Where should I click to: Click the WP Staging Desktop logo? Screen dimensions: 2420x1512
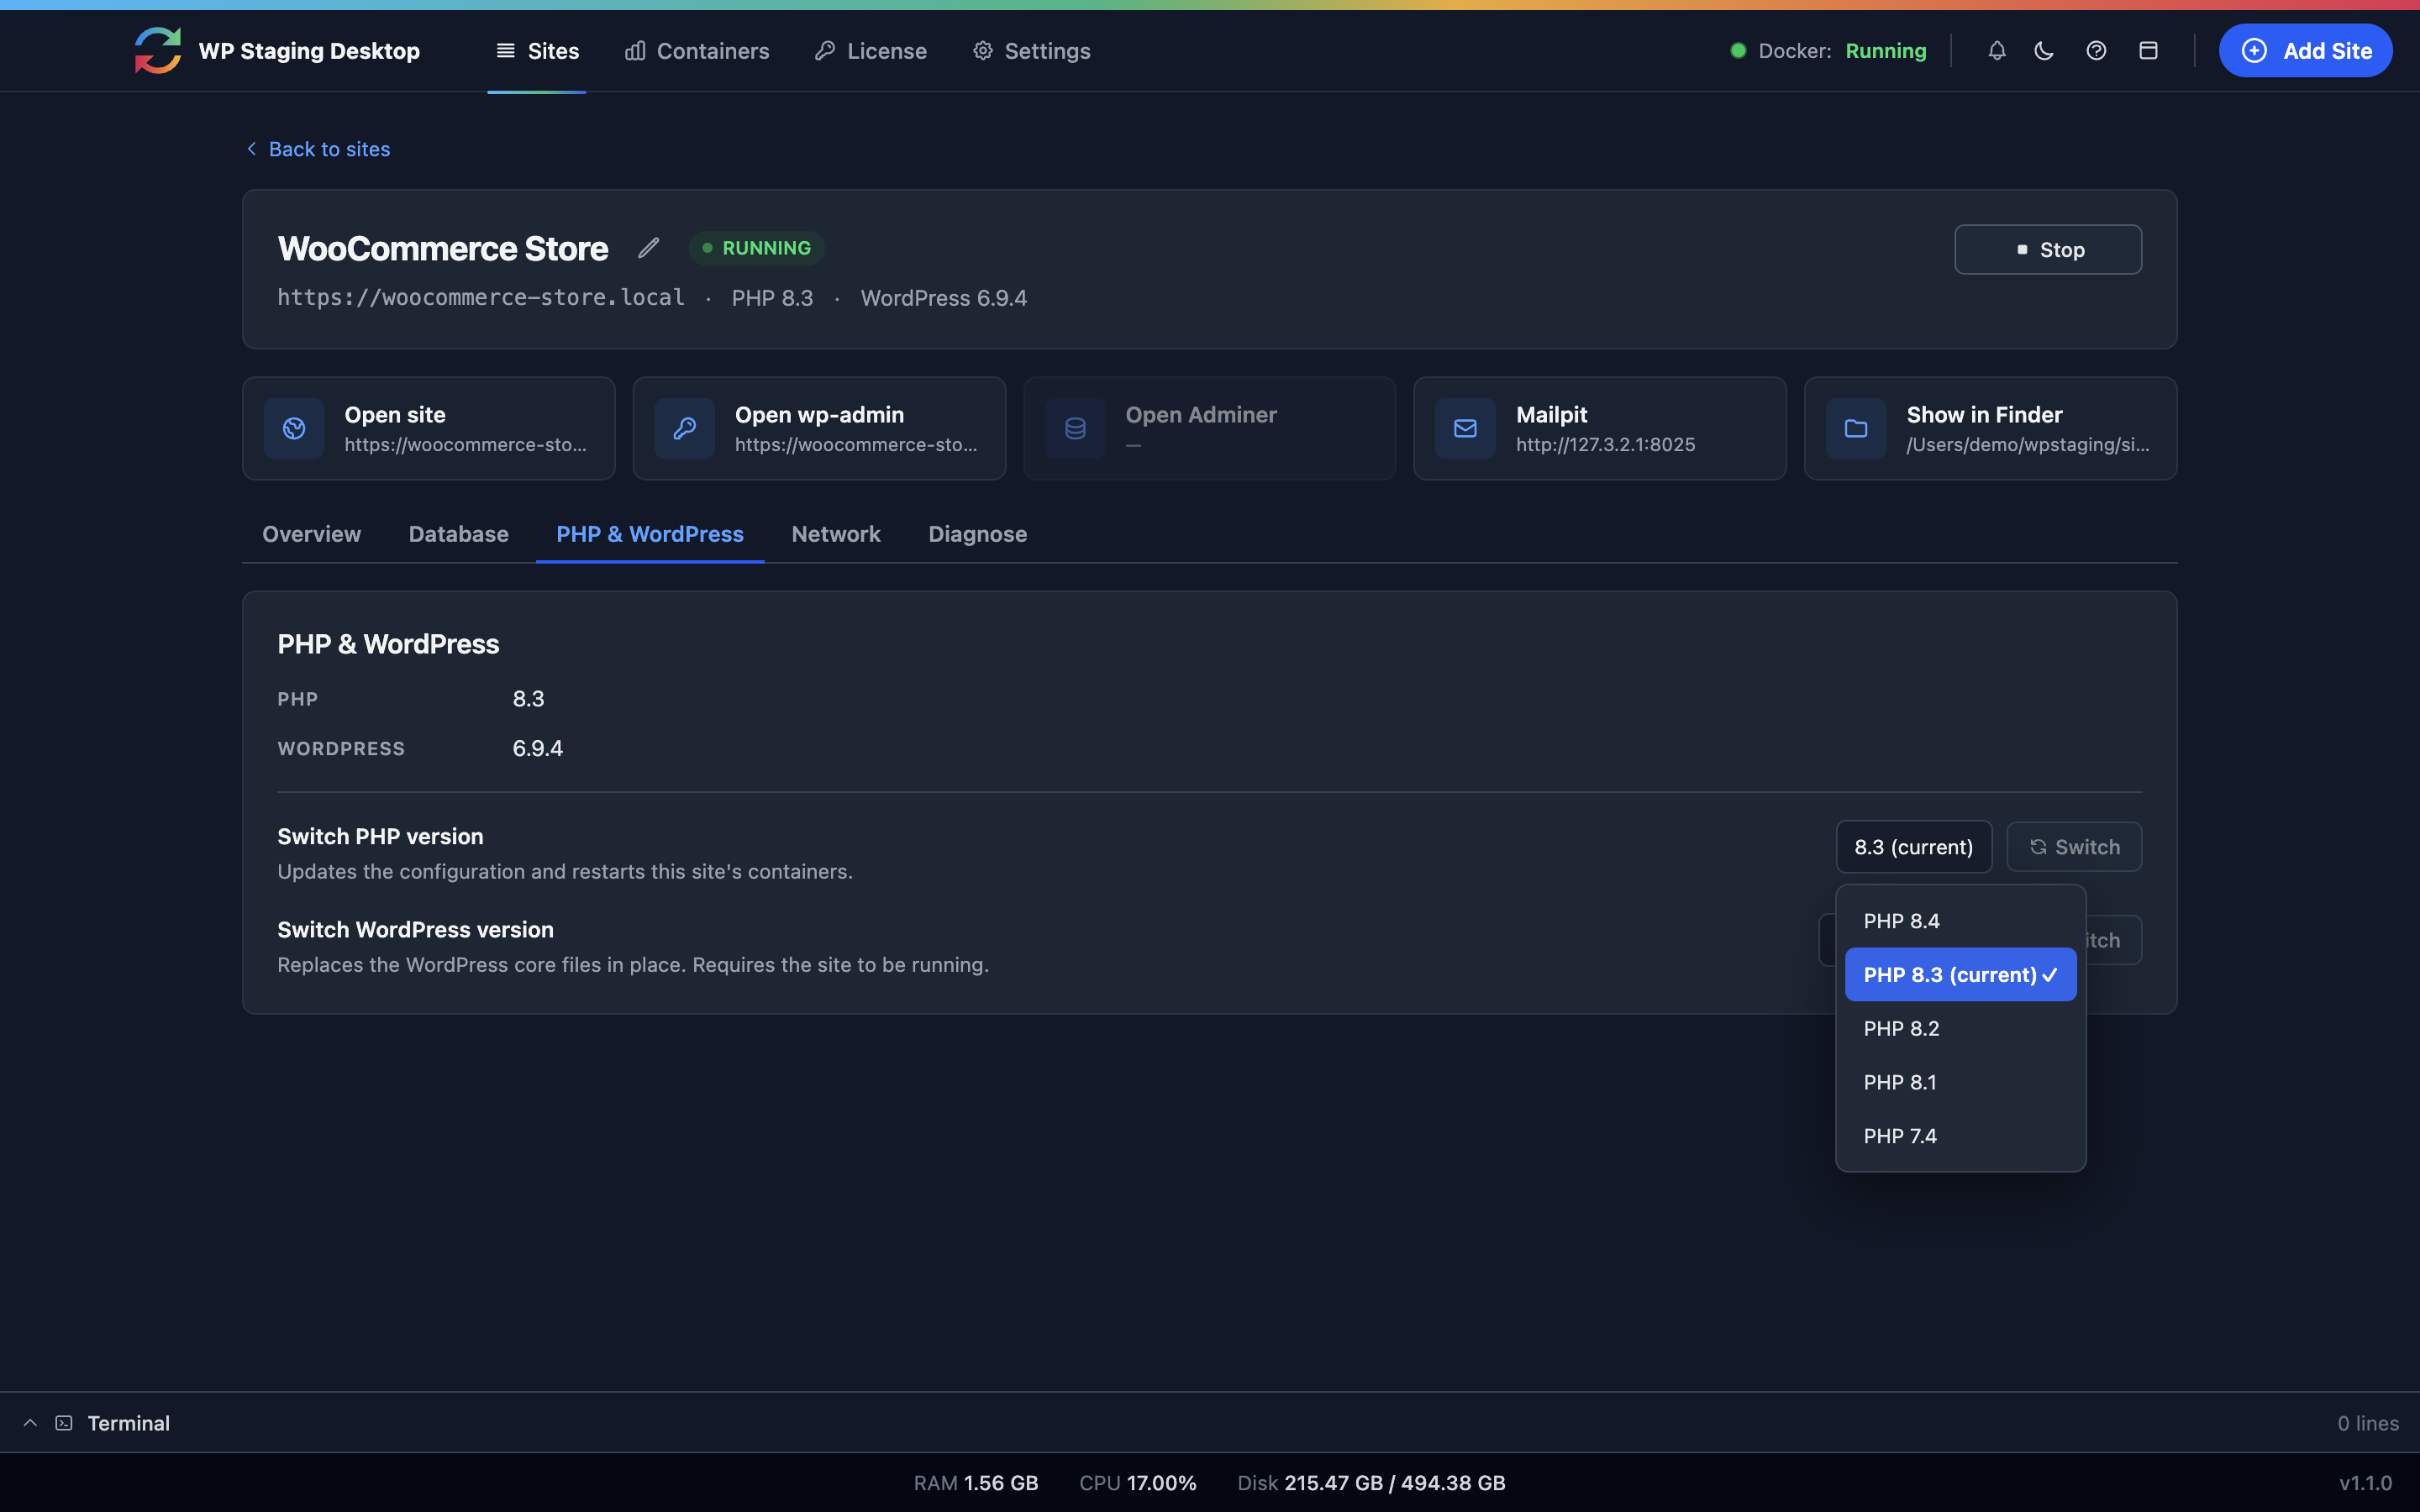158,50
